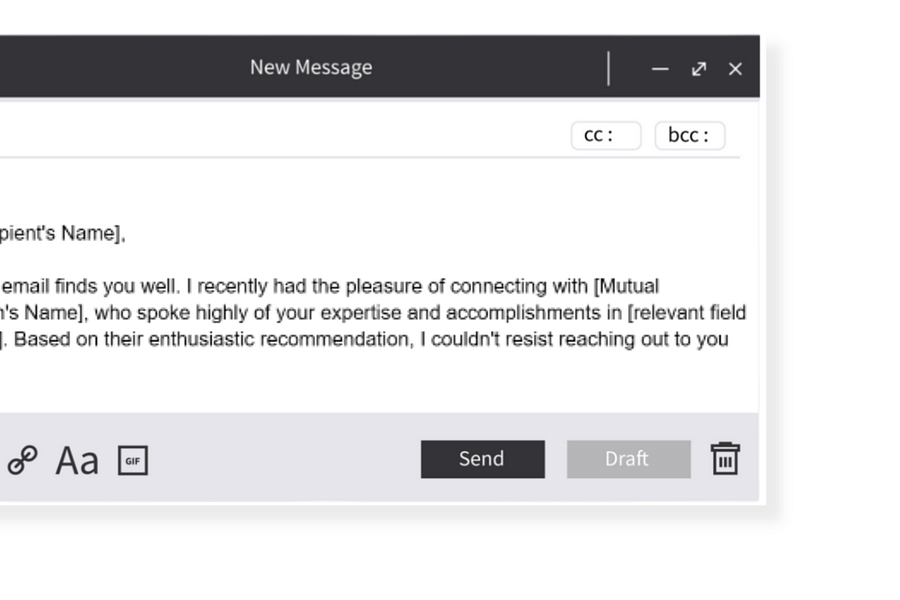Open text formatting options via the Aa icon
This screenshot has height=600, width=900.
[x=76, y=460]
